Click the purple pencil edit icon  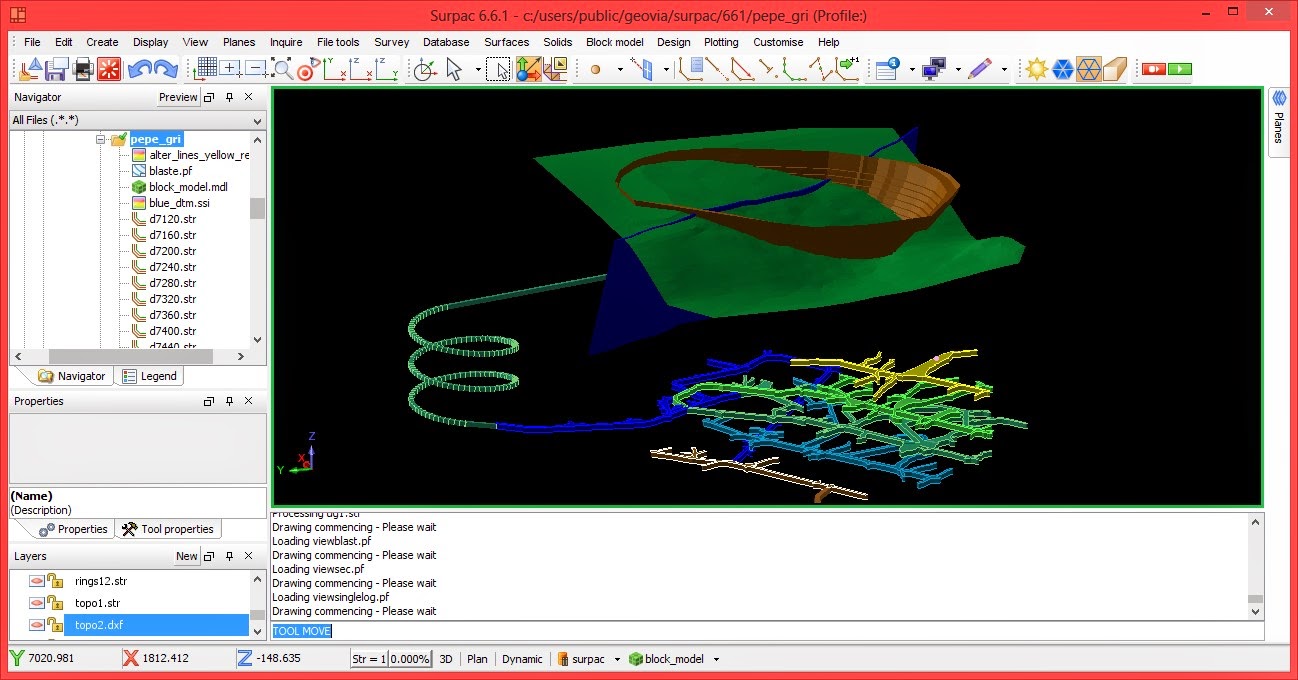tap(981, 69)
